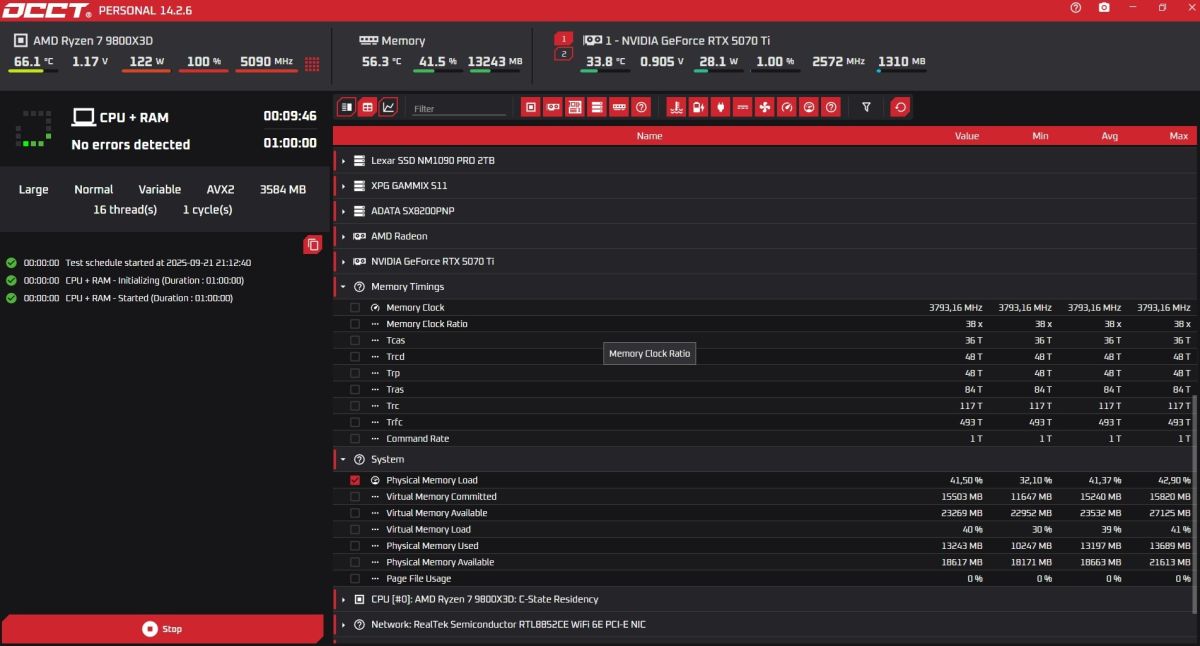Toggle the voltage battery sensor filter icon
Screen dimensions: 1200x646
click(x=698, y=107)
